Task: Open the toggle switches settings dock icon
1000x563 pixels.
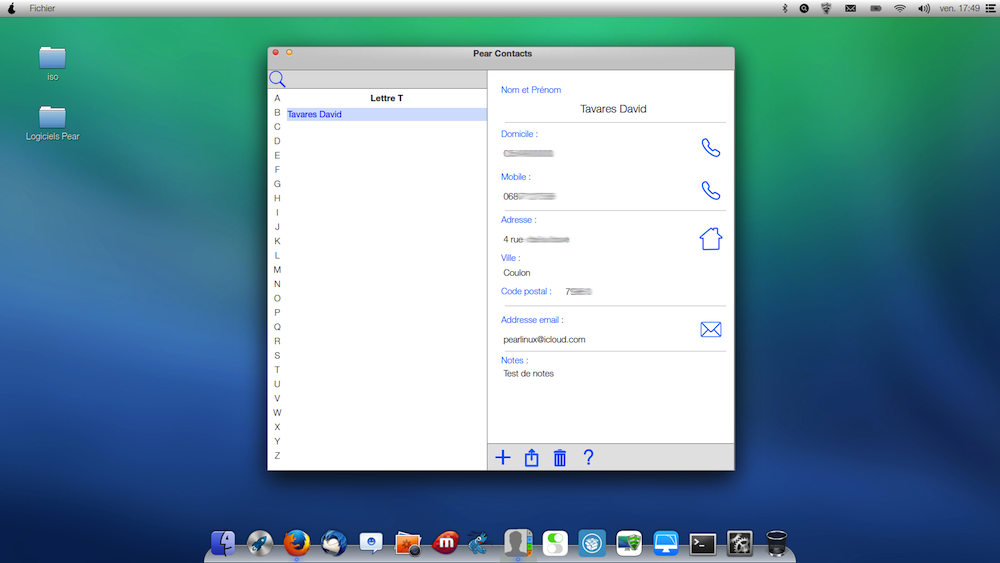Action: 555,543
